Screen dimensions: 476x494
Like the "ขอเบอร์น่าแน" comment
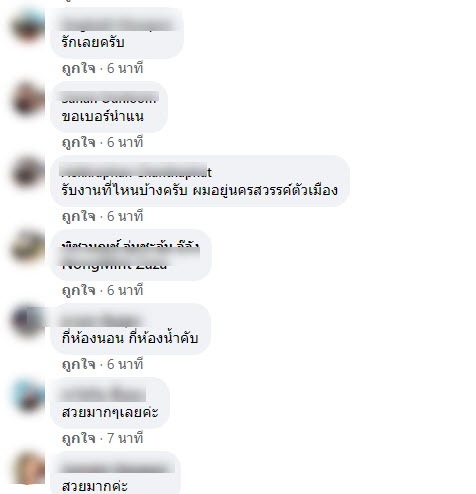[x=79, y=142]
